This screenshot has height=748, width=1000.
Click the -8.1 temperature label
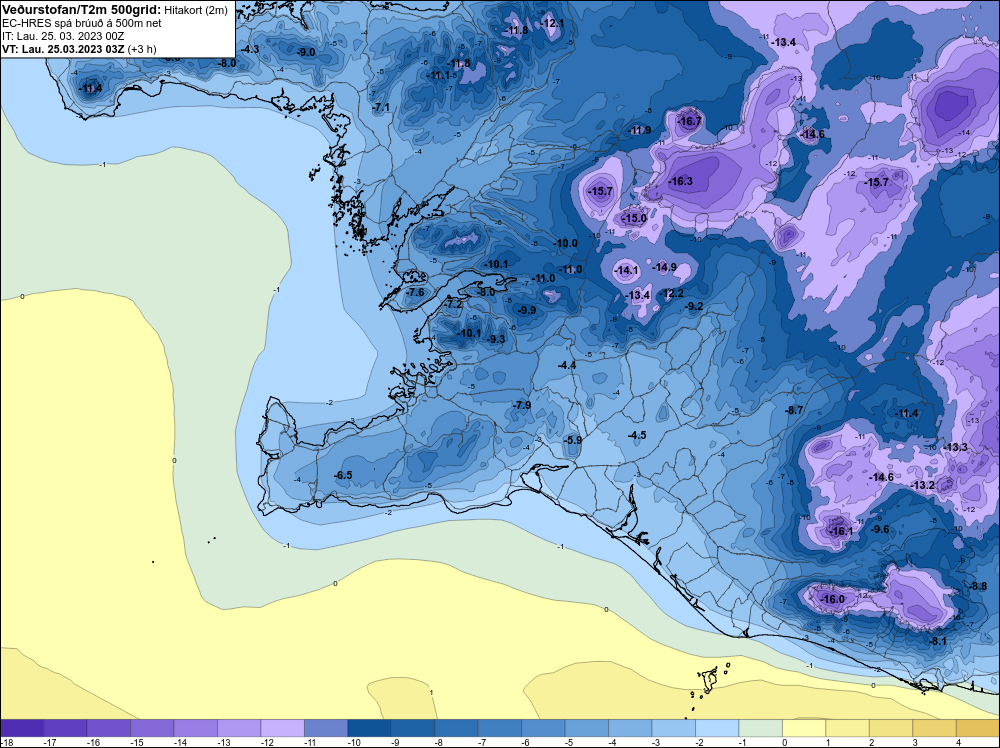pos(938,641)
